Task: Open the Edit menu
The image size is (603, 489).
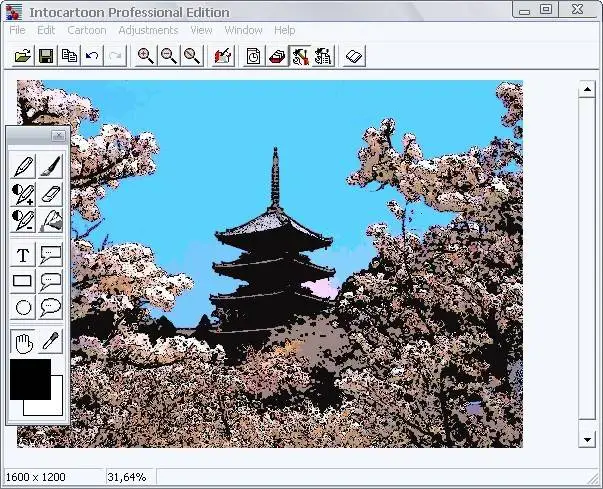Action: click(x=46, y=30)
